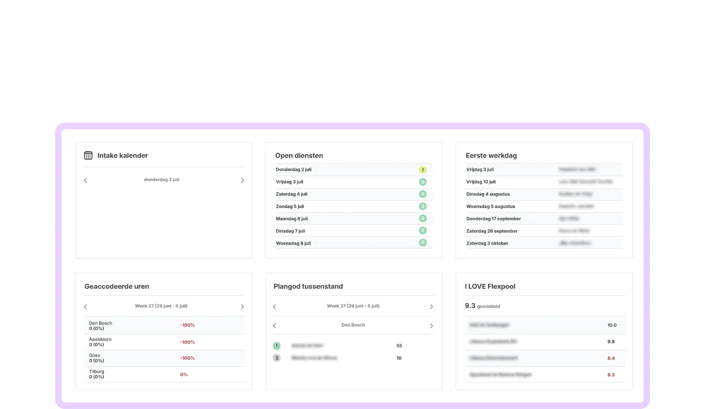The image size is (705, 409).
Task: Go to previous day in Intake kalender
Action: coord(85,180)
